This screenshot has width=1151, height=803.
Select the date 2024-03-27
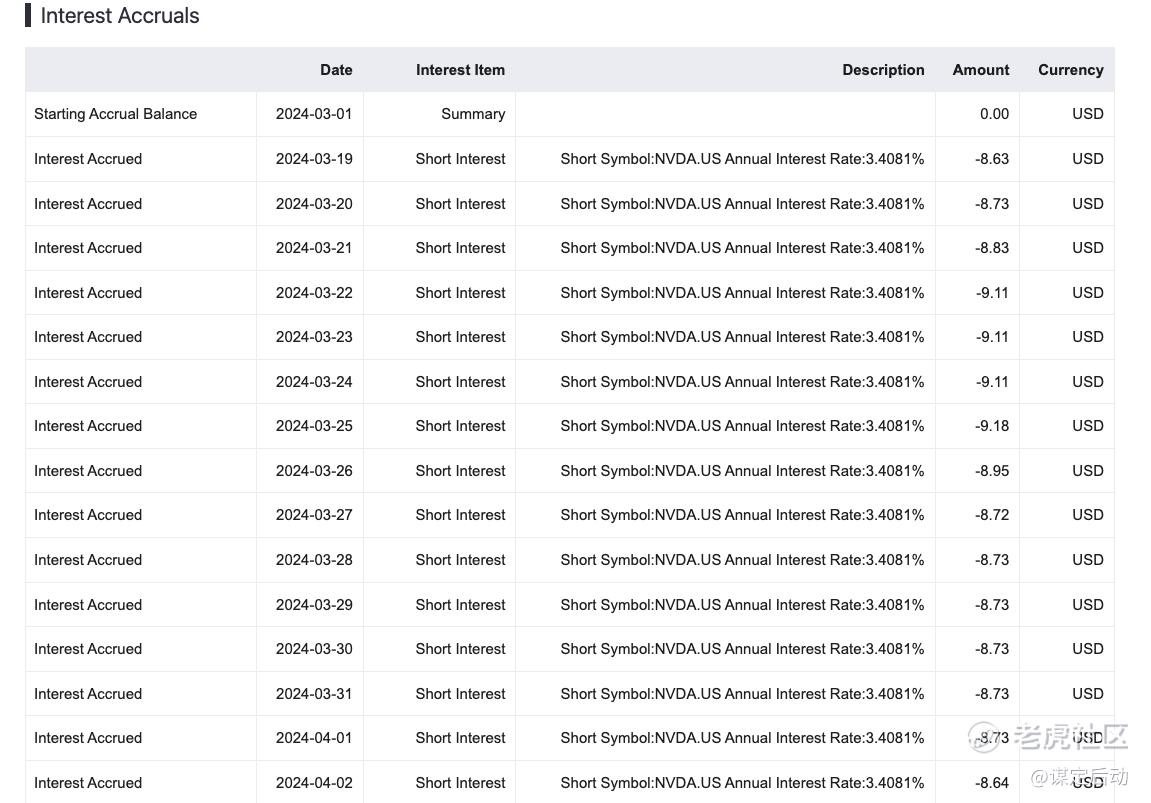[314, 515]
